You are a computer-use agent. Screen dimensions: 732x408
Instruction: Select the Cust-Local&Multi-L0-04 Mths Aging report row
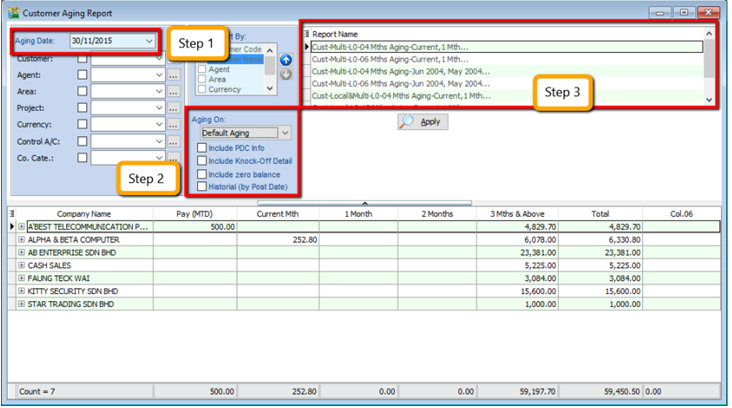click(x=400, y=96)
